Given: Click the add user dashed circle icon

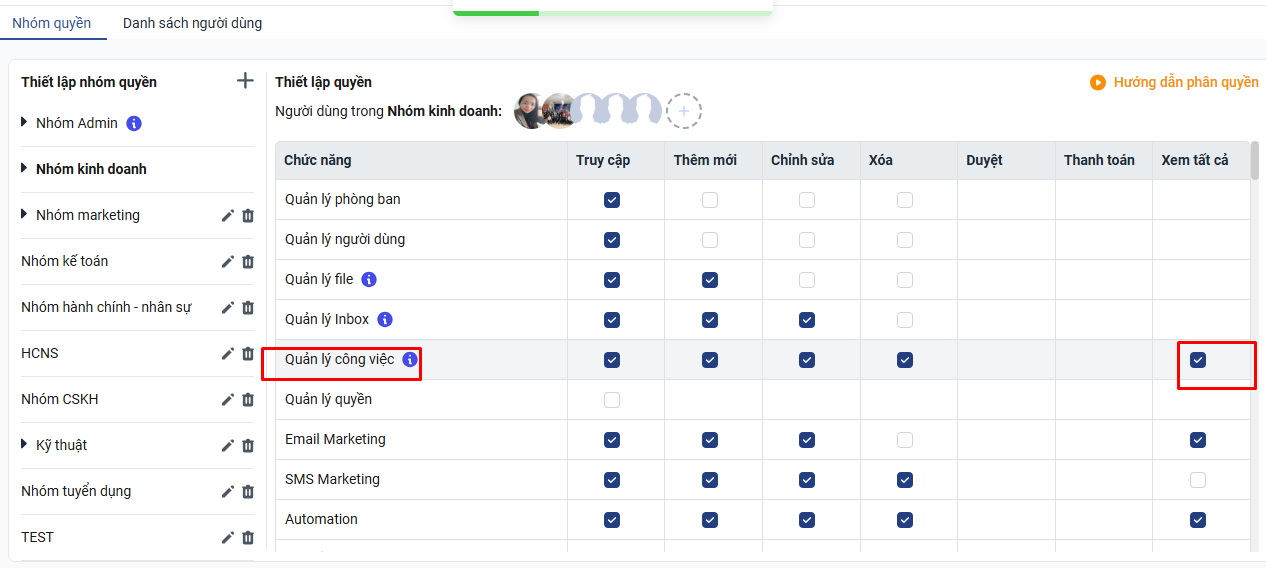Looking at the screenshot, I should click(x=684, y=111).
